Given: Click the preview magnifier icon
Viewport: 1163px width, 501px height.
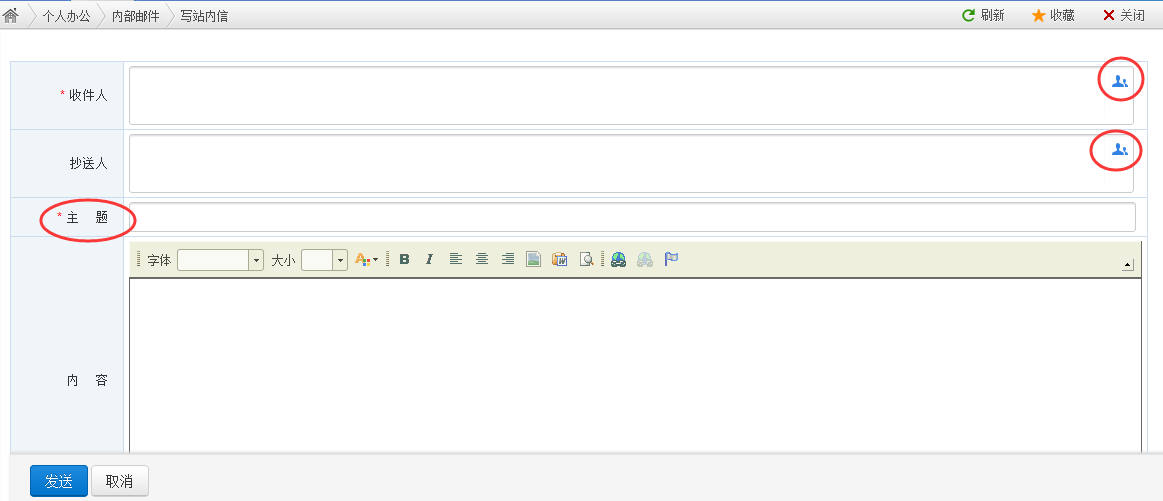Looking at the screenshot, I should [587, 260].
